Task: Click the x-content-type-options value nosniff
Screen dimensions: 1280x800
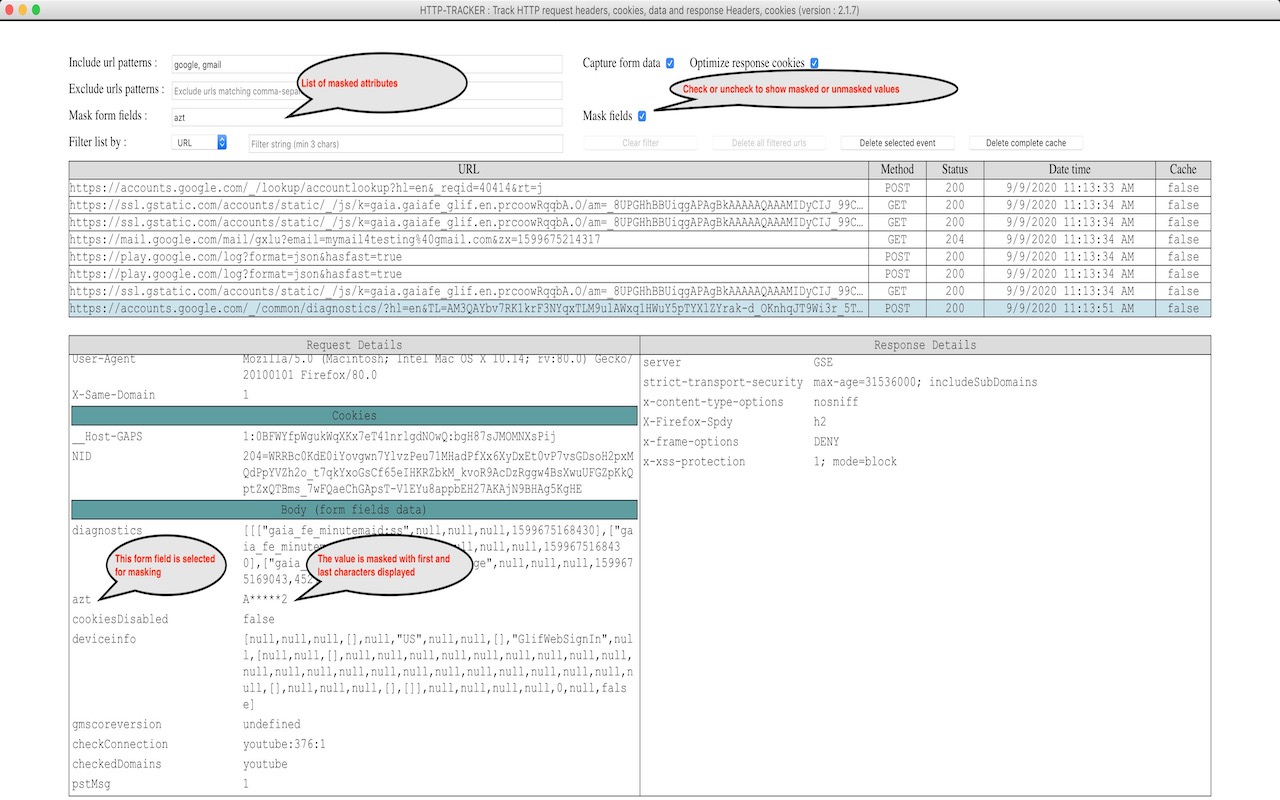Action: pyautogui.click(x=836, y=402)
